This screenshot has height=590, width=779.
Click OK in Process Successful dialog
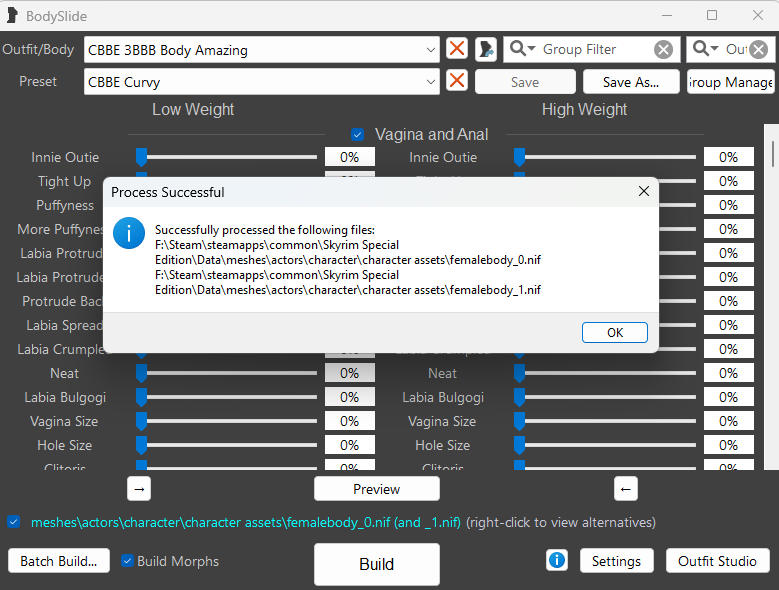pos(615,332)
